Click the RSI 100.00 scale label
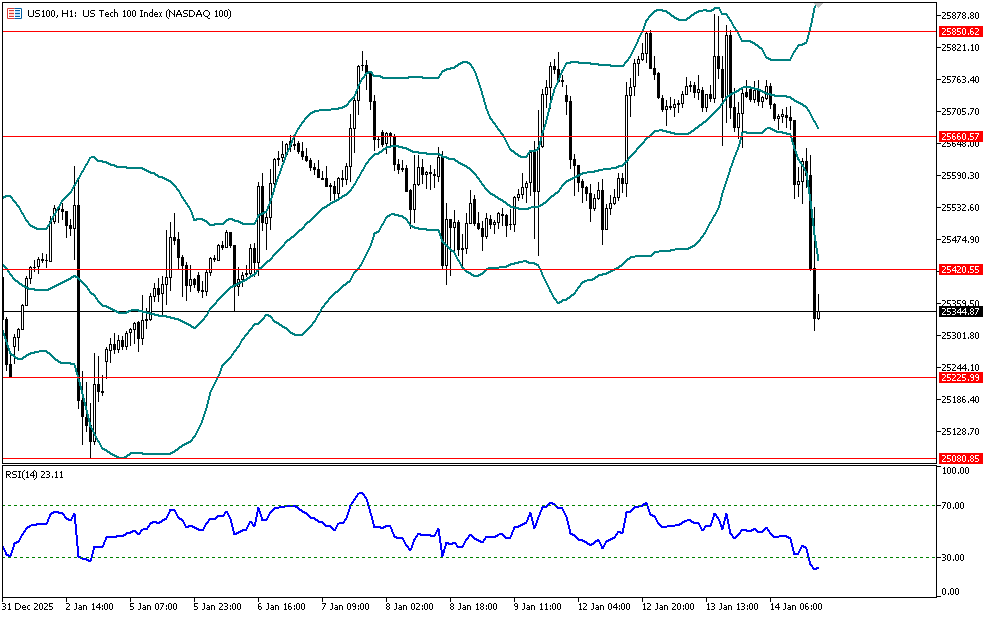 coord(954,472)
